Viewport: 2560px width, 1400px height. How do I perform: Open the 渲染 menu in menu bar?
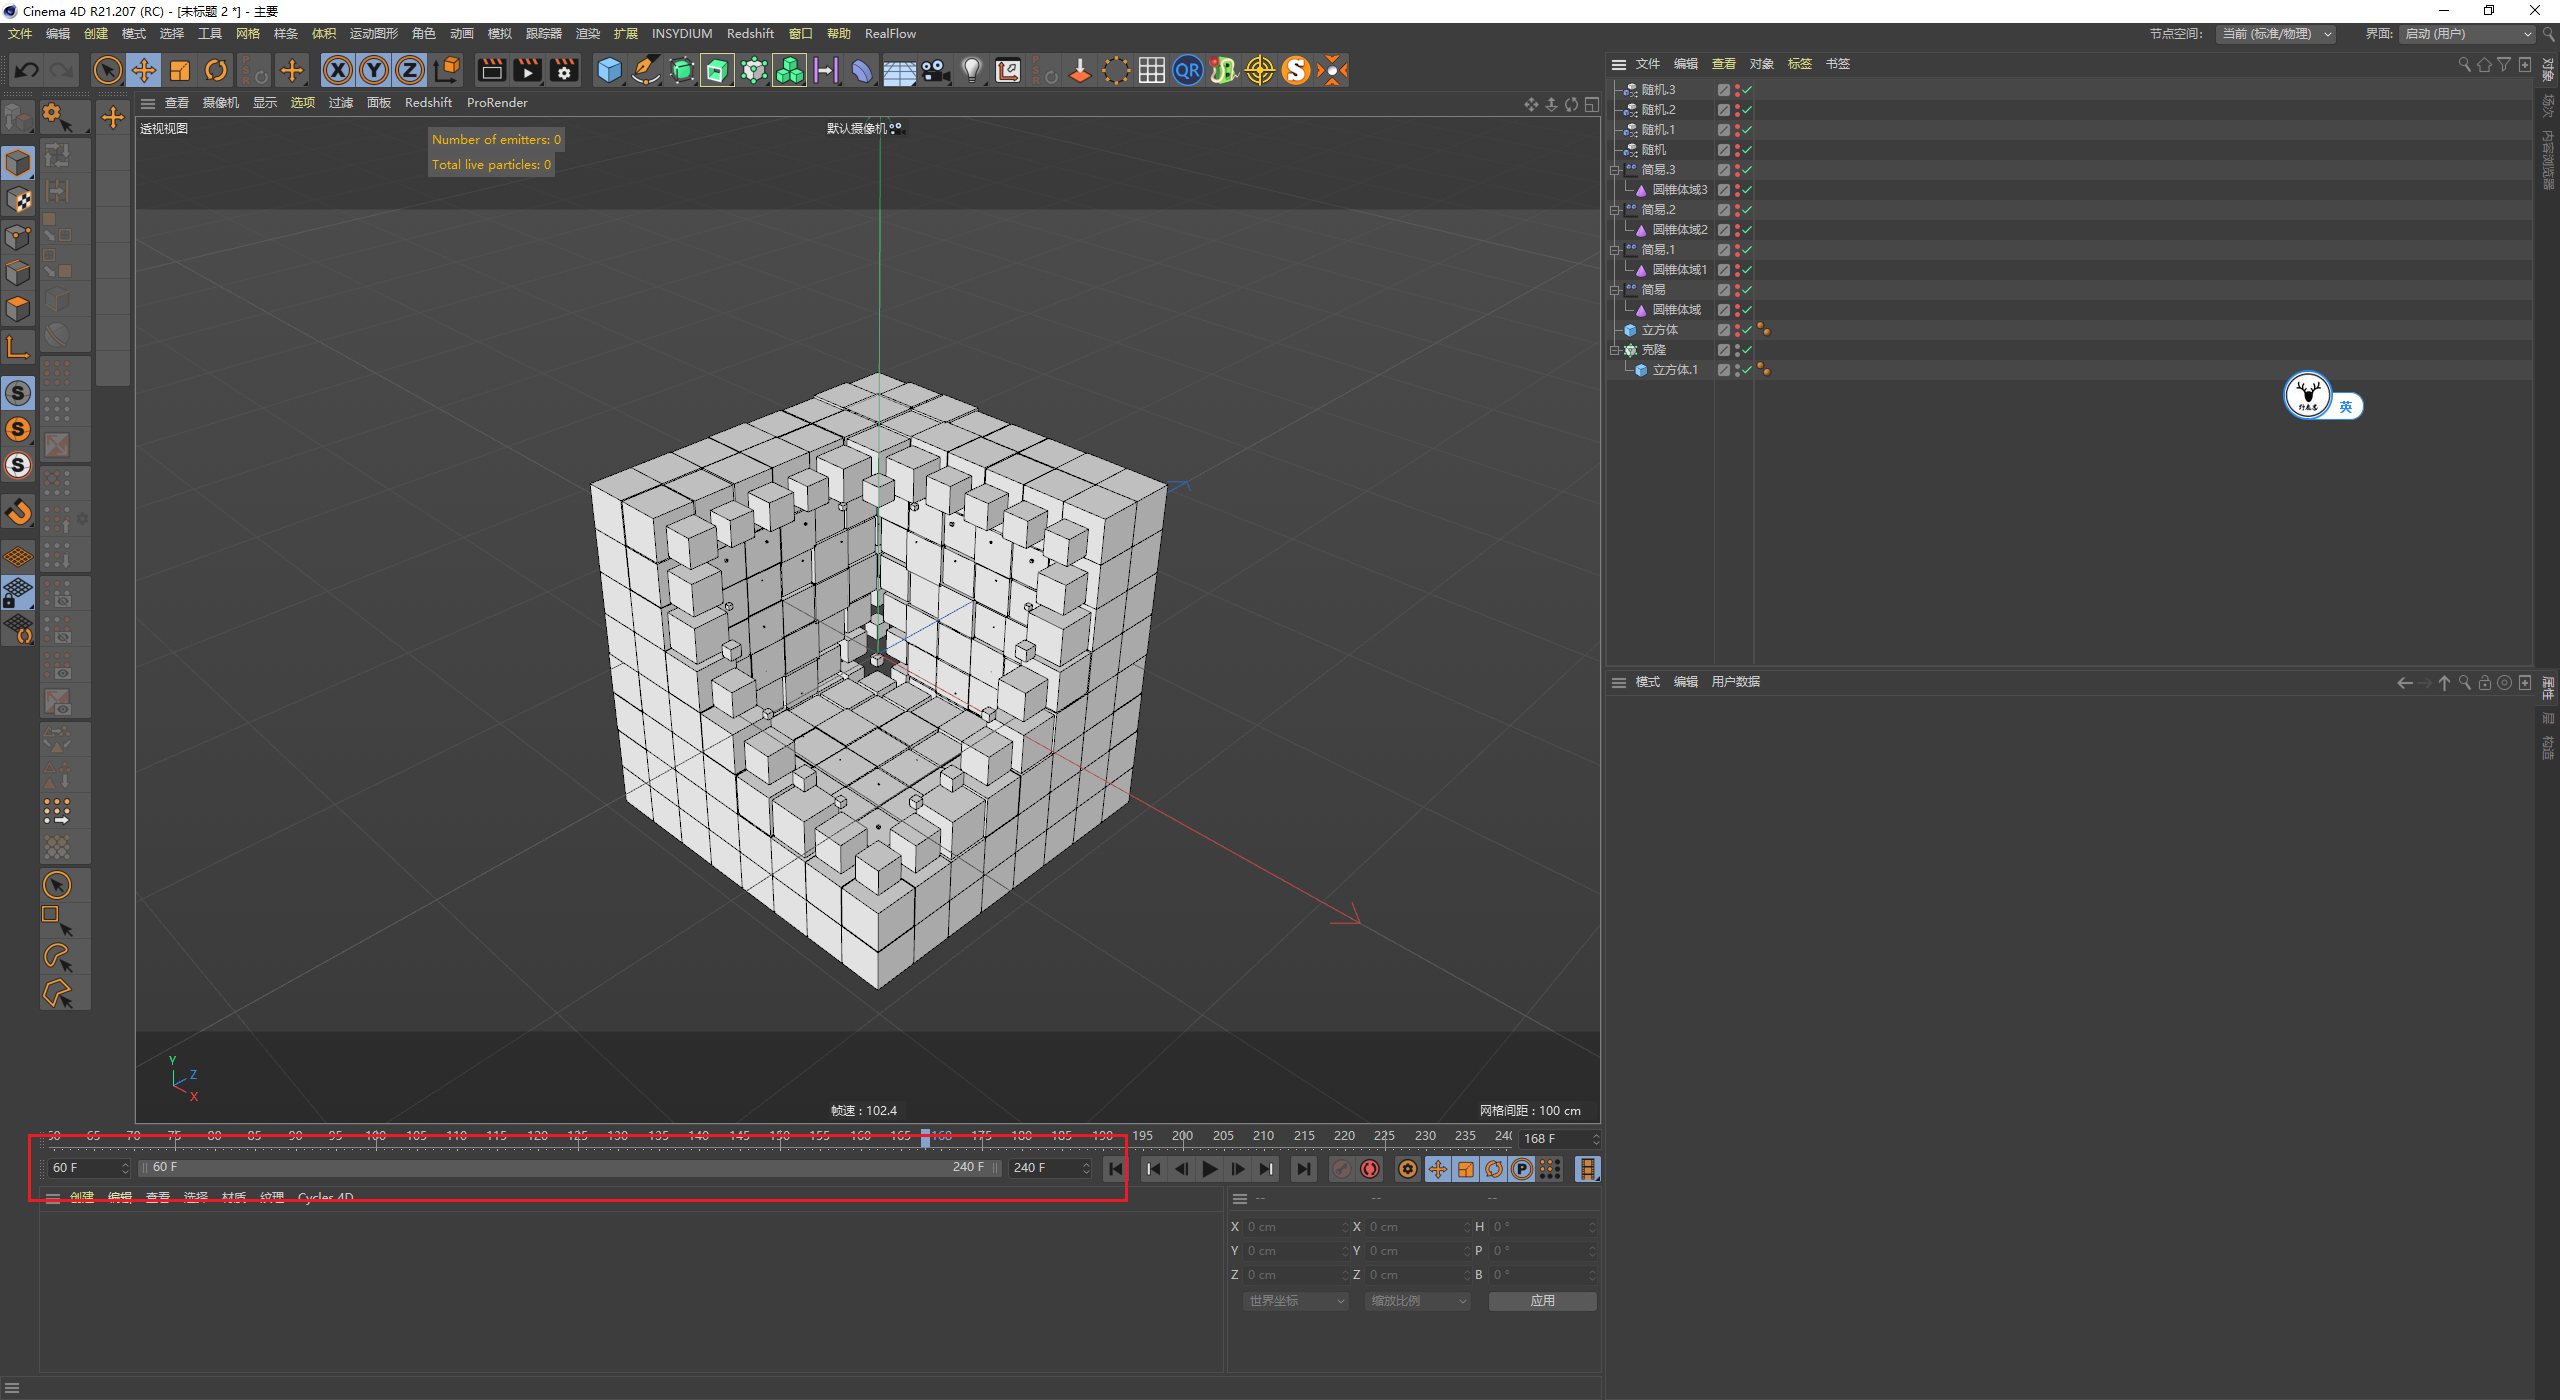coord(588,34)
